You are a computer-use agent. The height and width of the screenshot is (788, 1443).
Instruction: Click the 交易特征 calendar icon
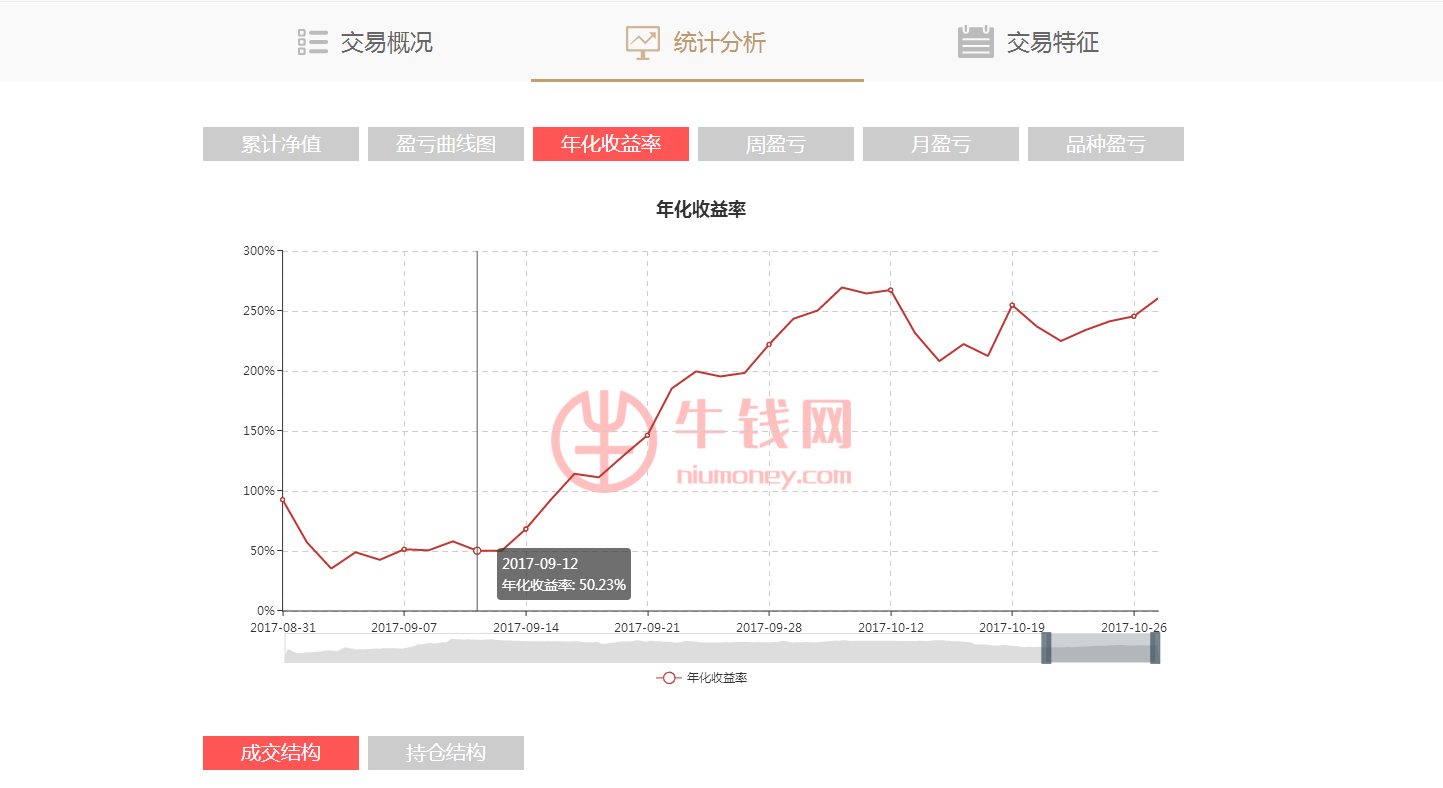(x=975, y=42)
